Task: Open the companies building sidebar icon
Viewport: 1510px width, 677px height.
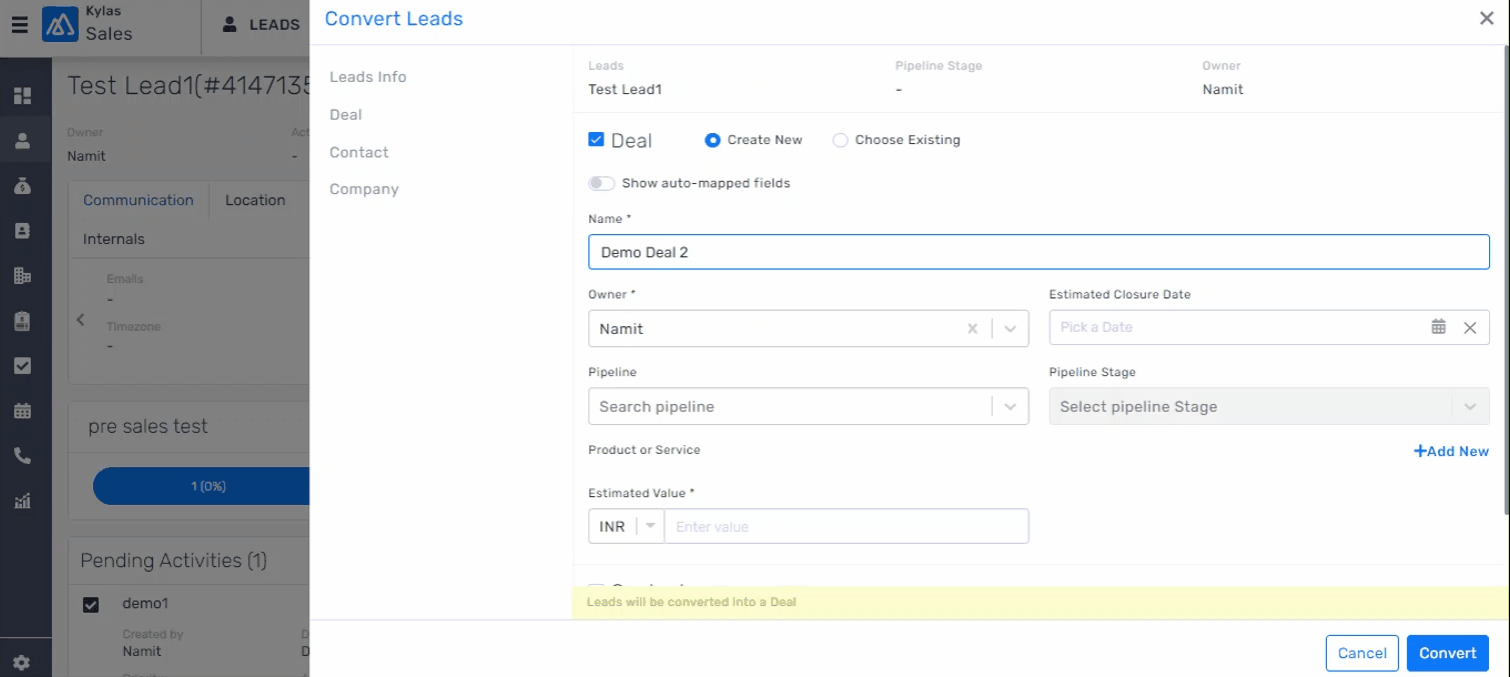Action: [x=22, y=276]
